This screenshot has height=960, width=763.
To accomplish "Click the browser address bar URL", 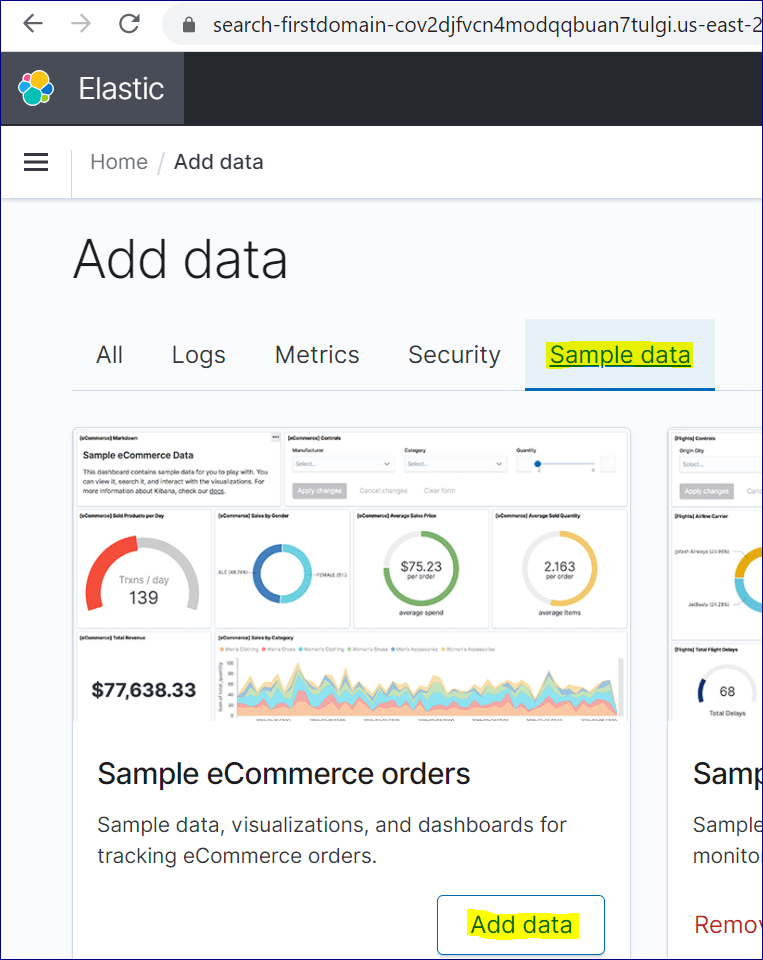I will pos(487,25).
